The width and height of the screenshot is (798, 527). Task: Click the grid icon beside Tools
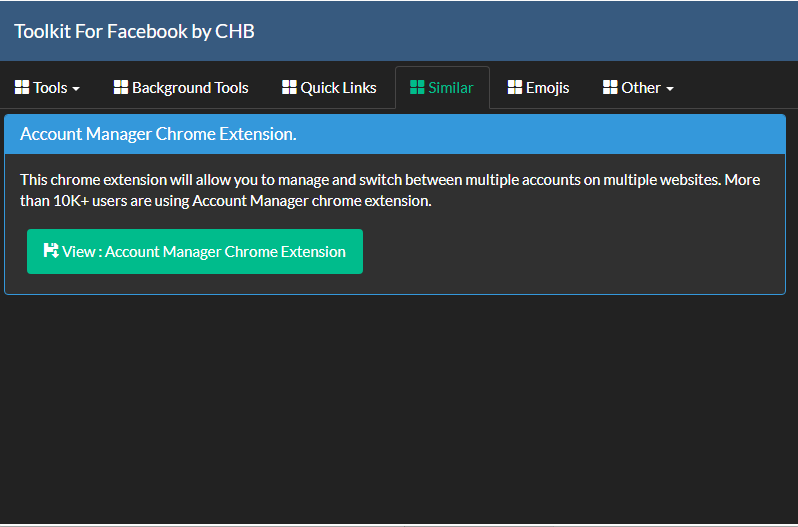pyautogui.click(x=22, y=87)
